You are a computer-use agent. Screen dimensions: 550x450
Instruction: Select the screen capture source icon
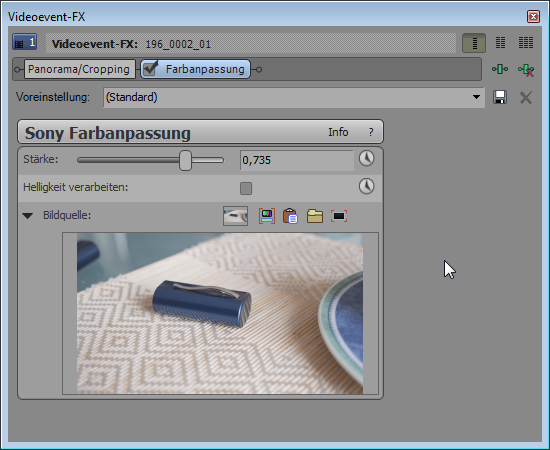267,216
